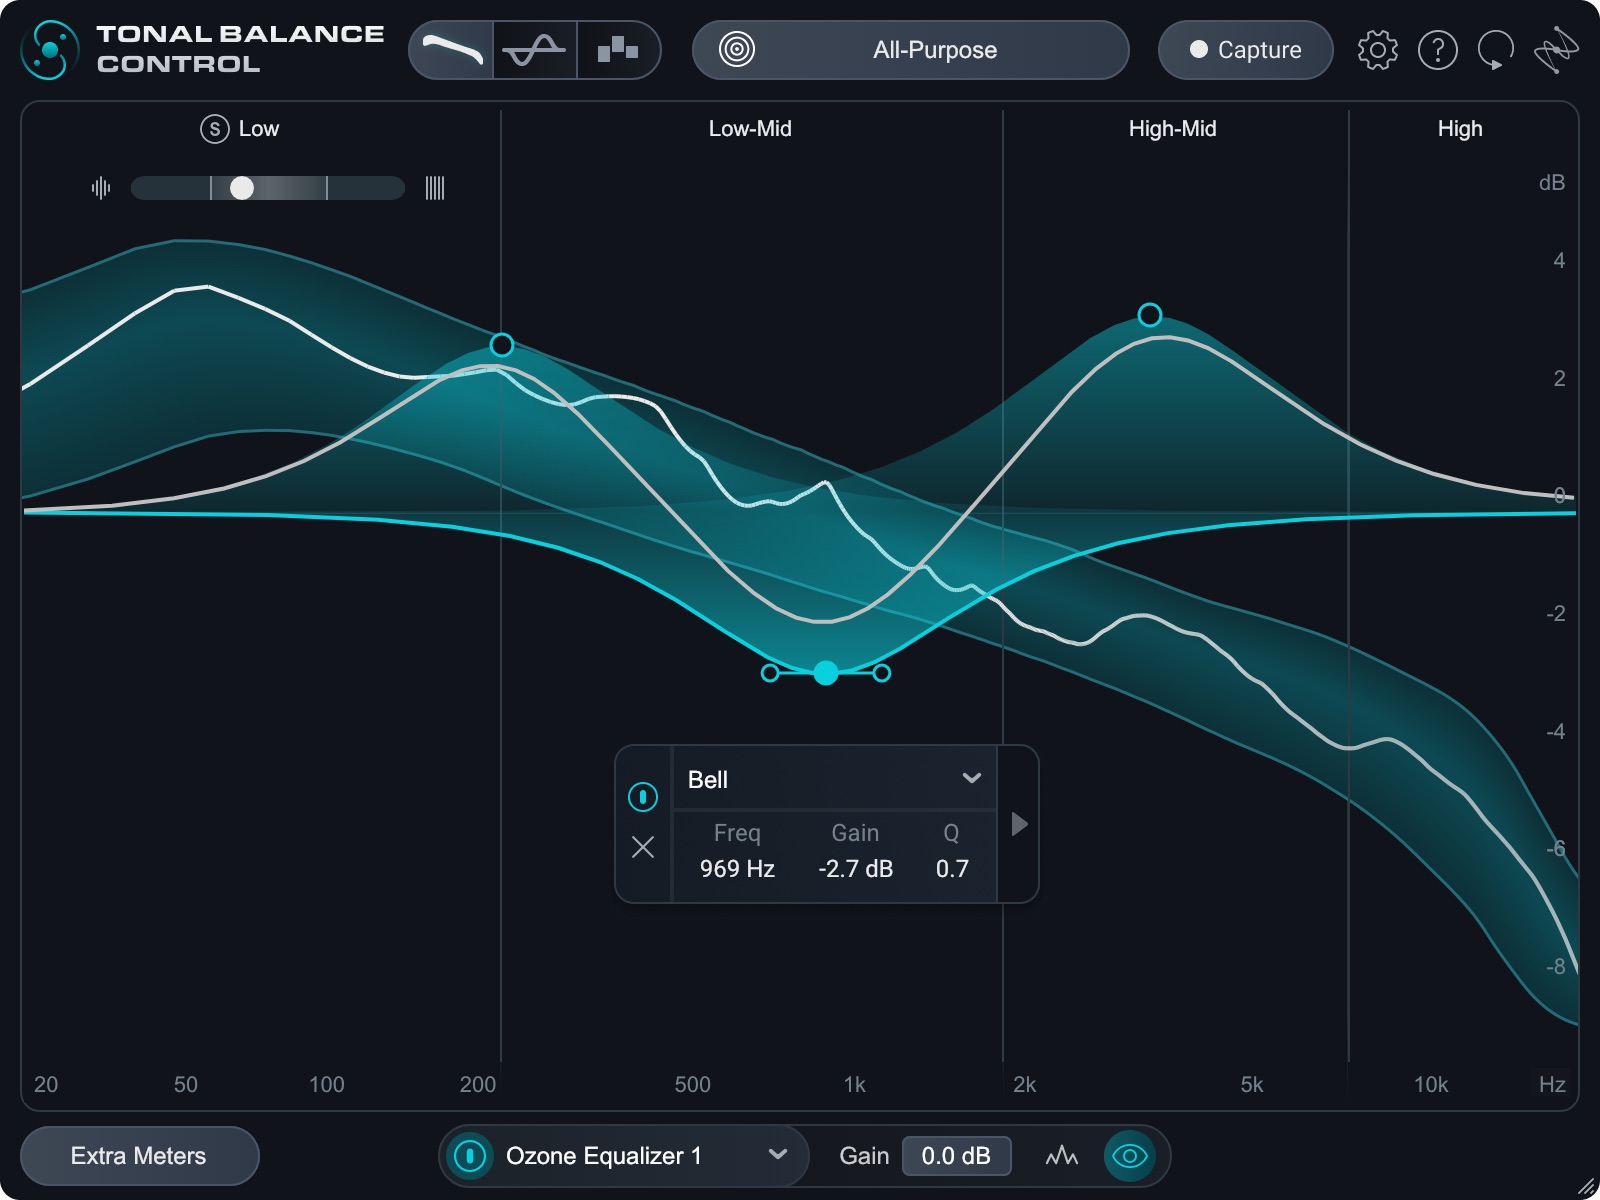Toggle Ozone Equalizer 1 power button
The width and height of the screenshot is (1600, 1200).
click(x=470, y=1156)
